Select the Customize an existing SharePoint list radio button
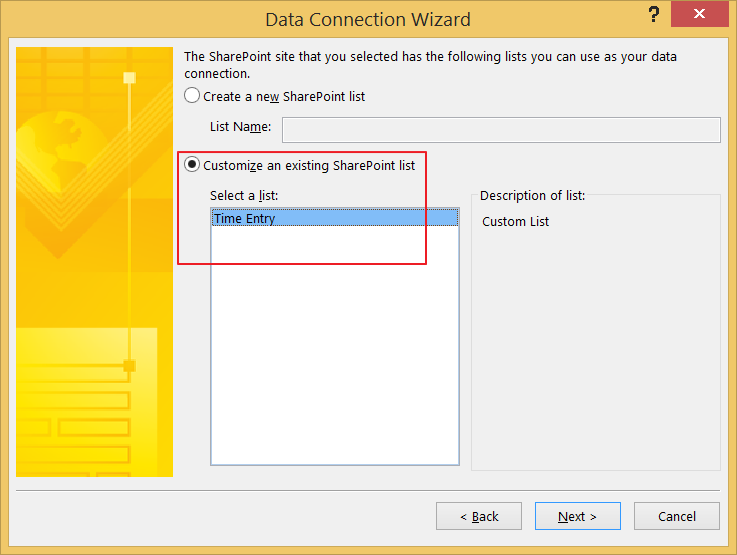The width and height of the screenshot is (737, 555). pos(192,164)
